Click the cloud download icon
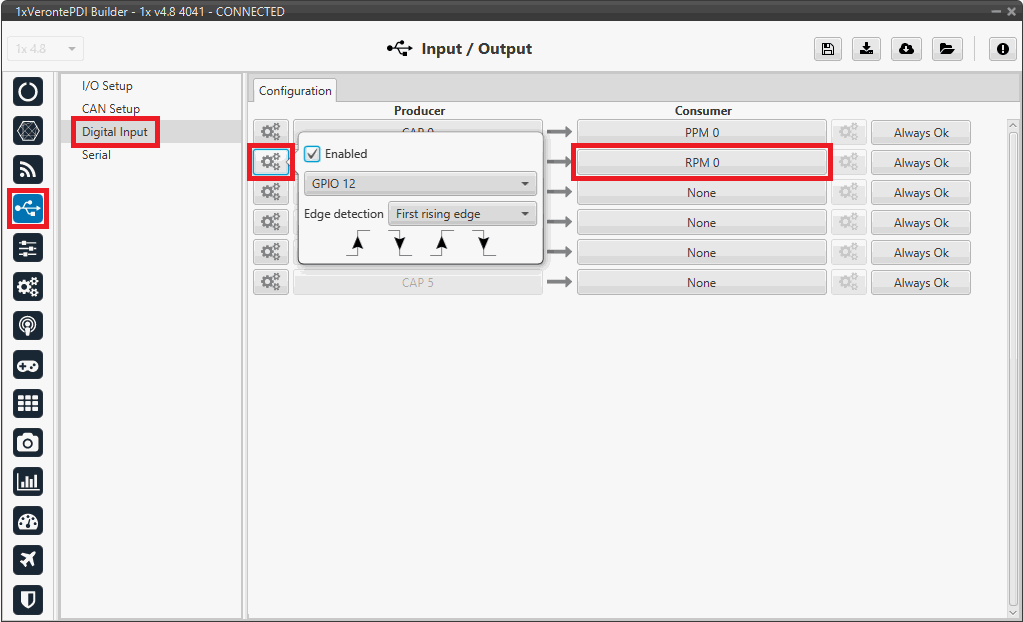 click(x=906, y=50)
